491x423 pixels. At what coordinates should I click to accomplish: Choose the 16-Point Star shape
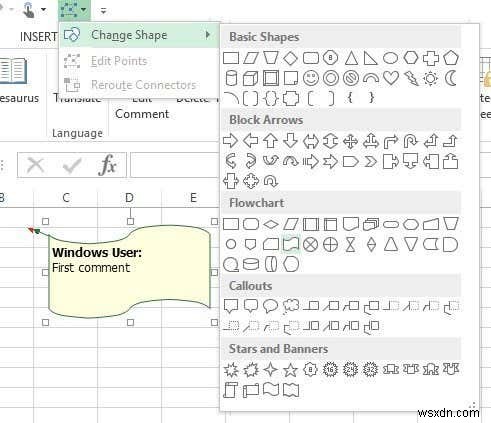[330, 369]
